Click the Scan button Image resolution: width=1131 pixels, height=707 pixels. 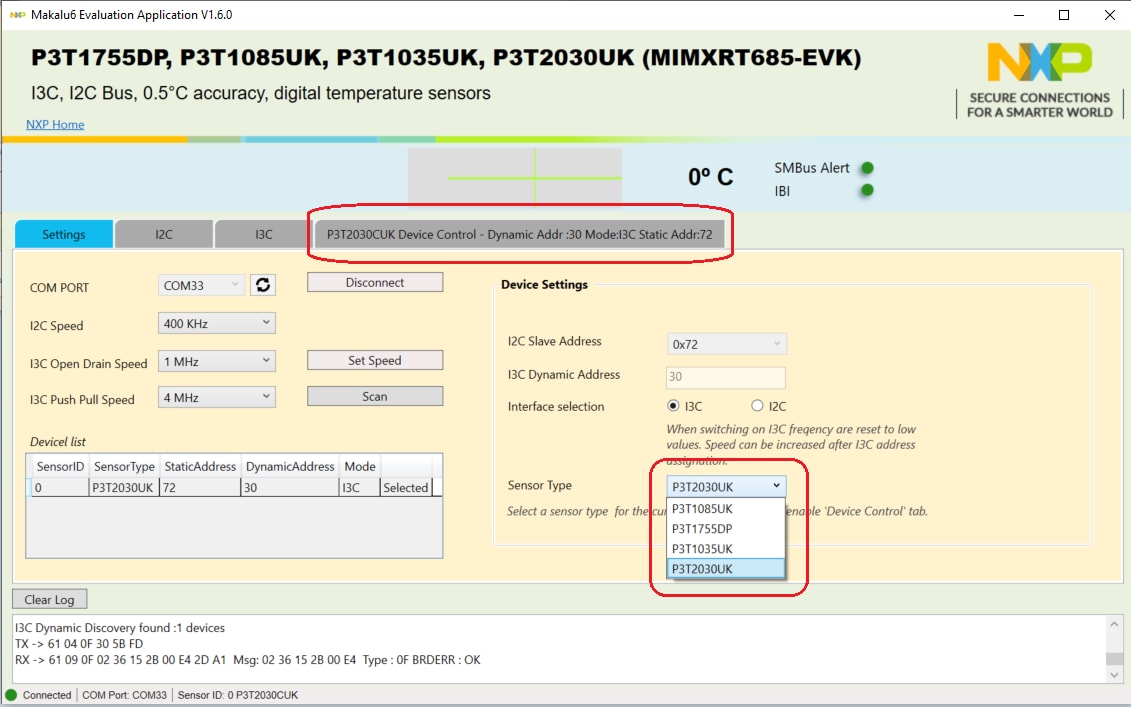point(374,397)
